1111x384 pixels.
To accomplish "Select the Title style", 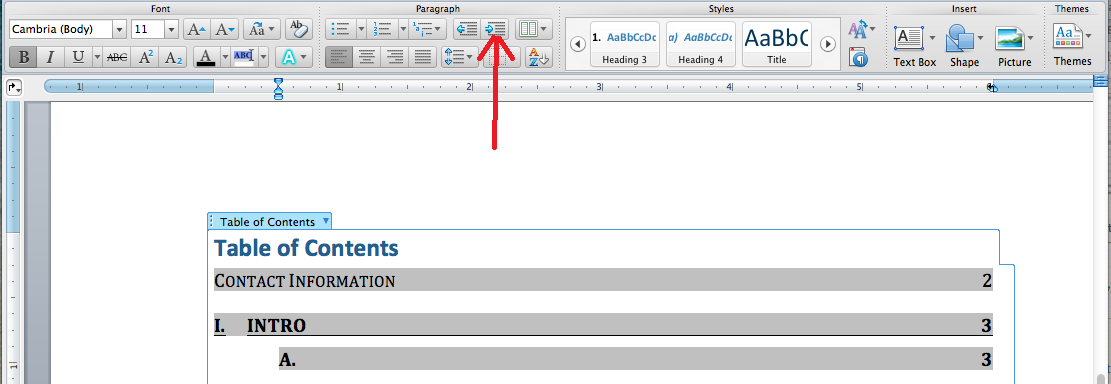I will pyautogui.click(x=777, y=44).
